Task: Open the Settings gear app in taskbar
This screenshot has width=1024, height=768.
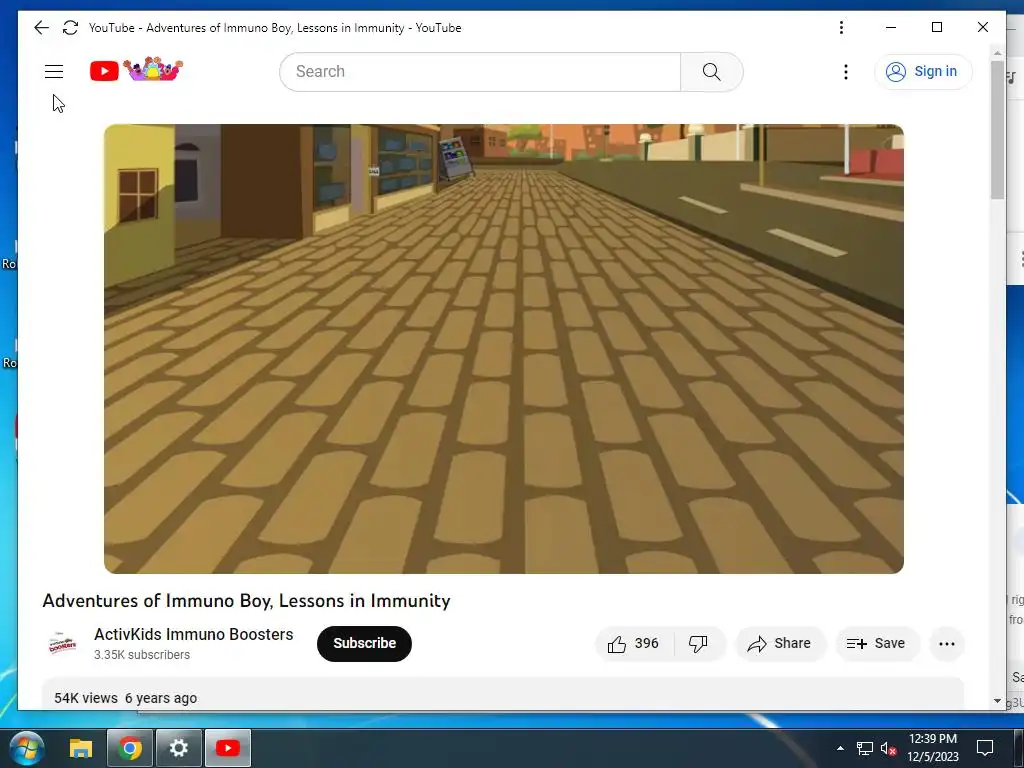Action: [178, 748]
